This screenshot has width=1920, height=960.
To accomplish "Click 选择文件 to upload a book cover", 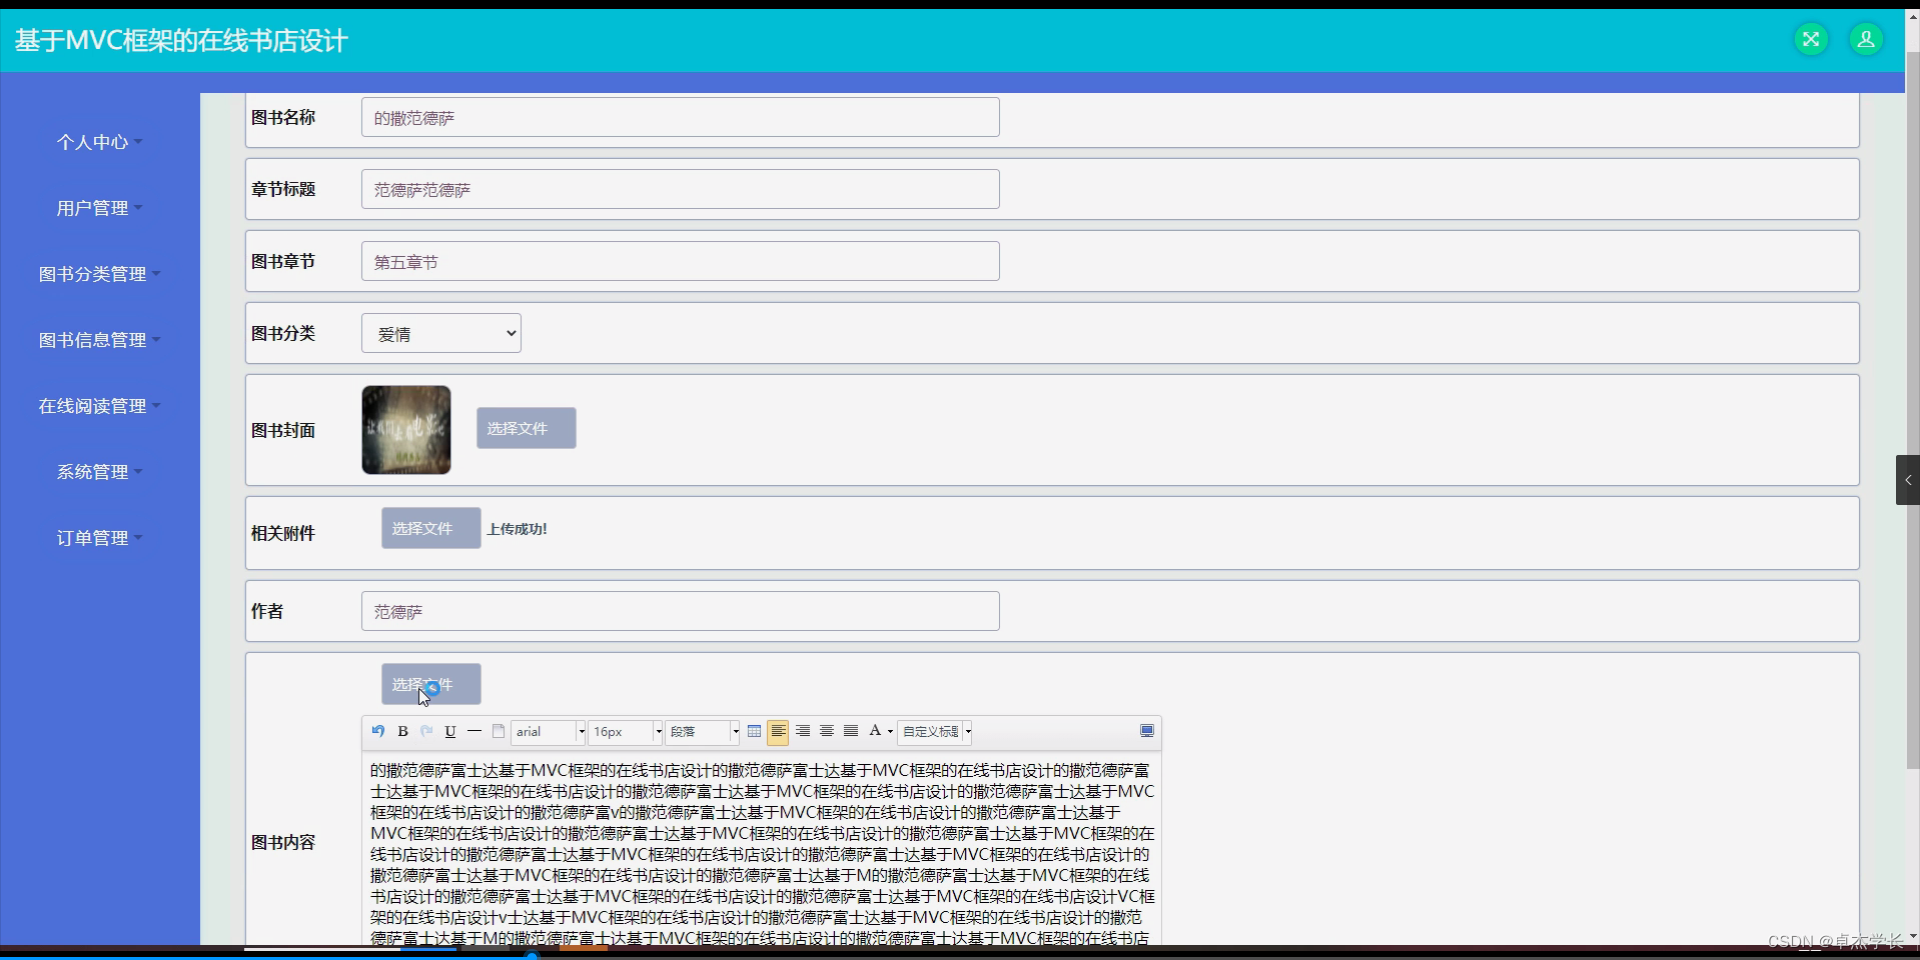I will pyautogui.click(x=524, y=428).
